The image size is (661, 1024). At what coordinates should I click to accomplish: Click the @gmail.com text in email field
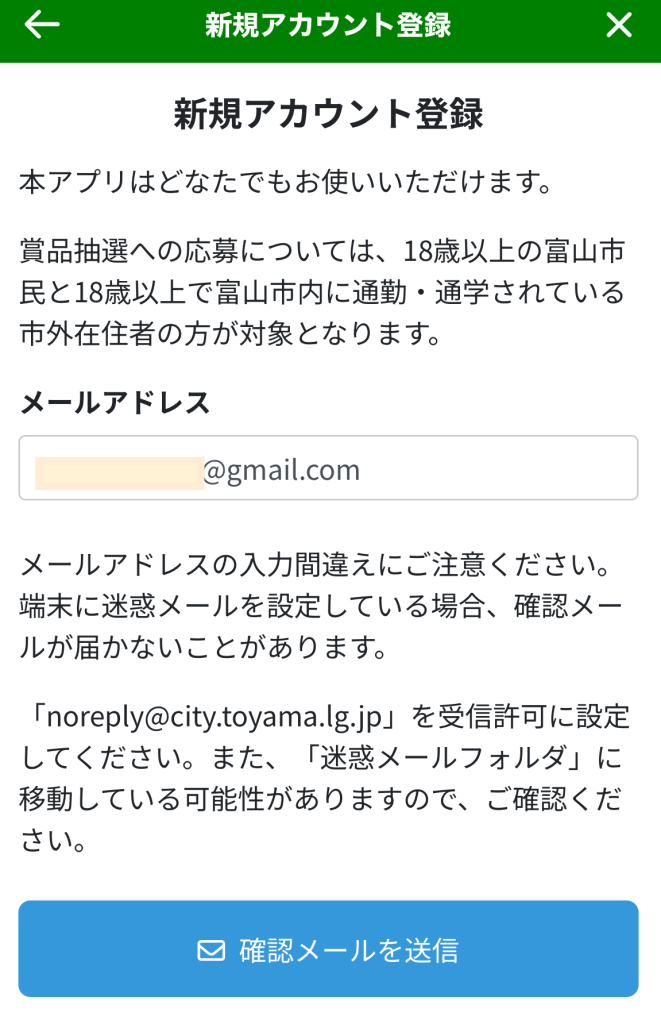pos(282,470)
